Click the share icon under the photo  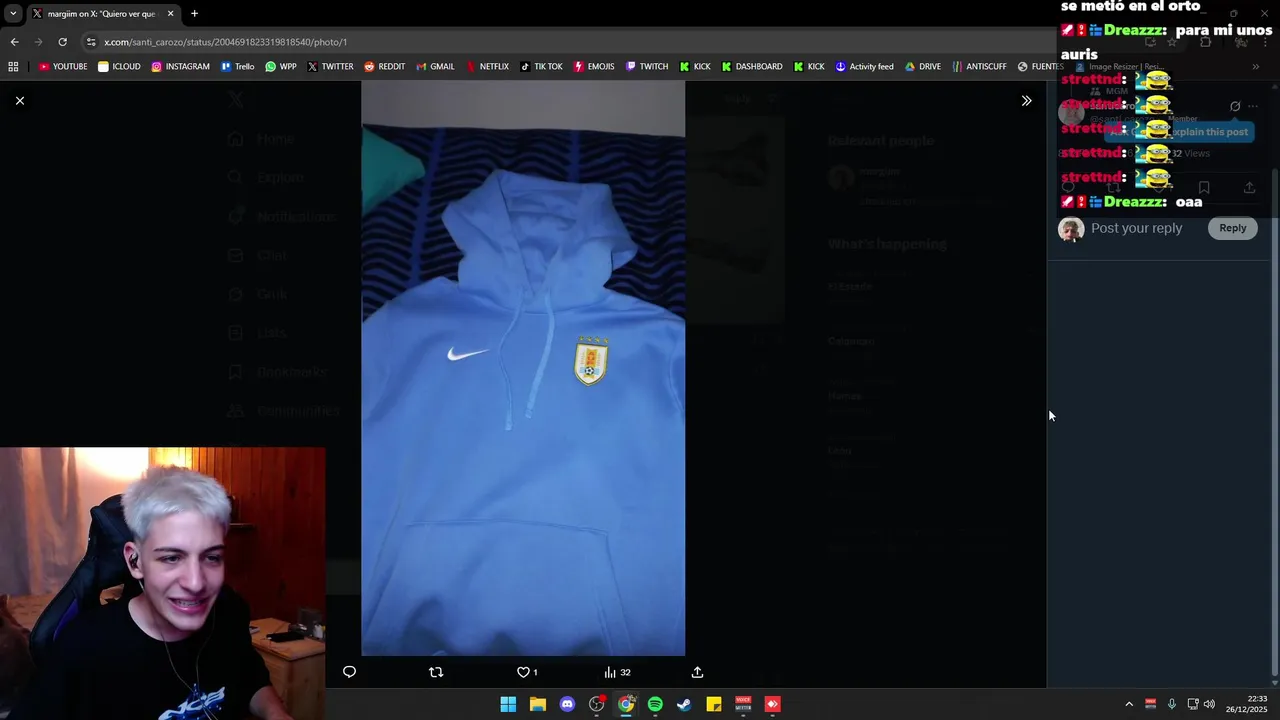point(697,672)
